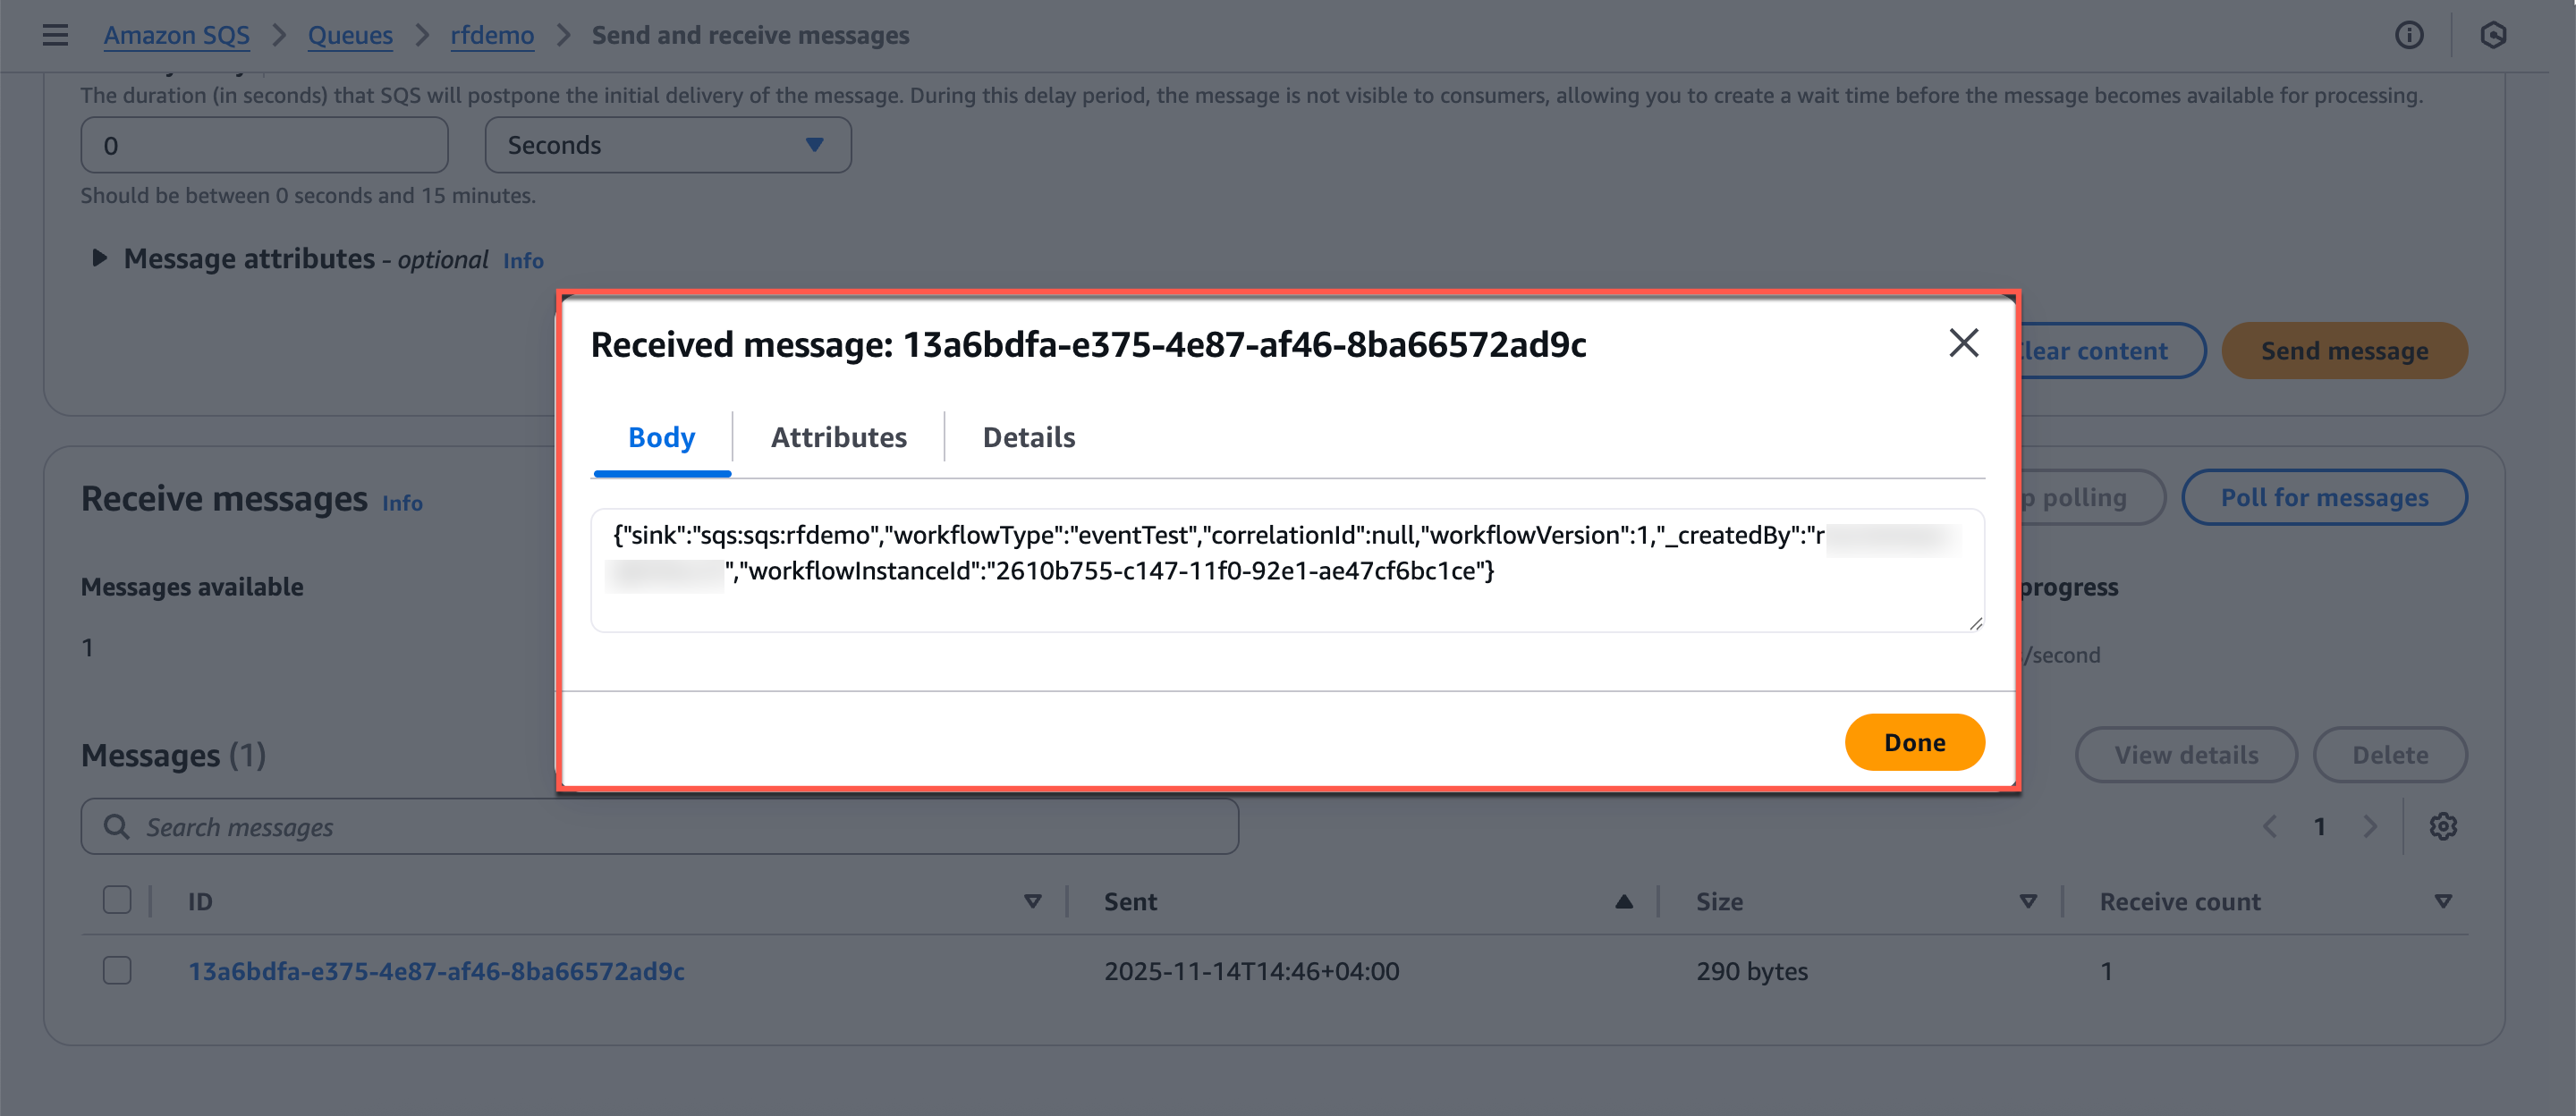Screen dimensions: 2576x1116
Task: Go to the next page of messages
Action: point(2371,825)
